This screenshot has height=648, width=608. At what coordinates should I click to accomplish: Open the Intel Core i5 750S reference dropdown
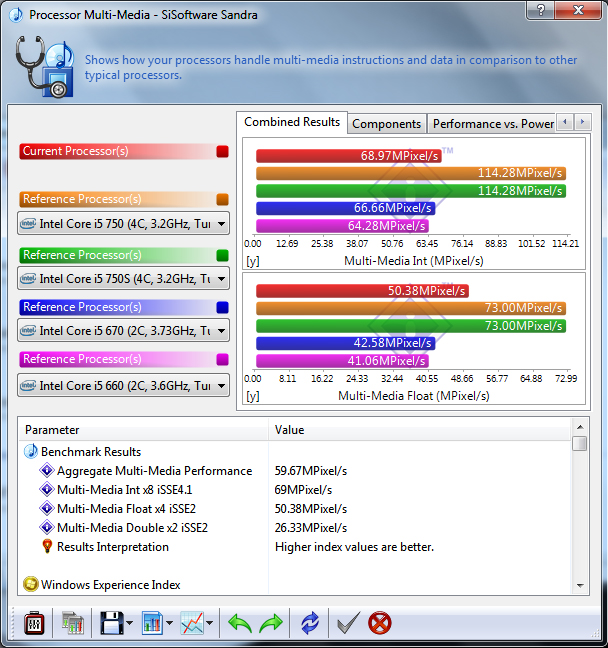(x=123, y=279)
